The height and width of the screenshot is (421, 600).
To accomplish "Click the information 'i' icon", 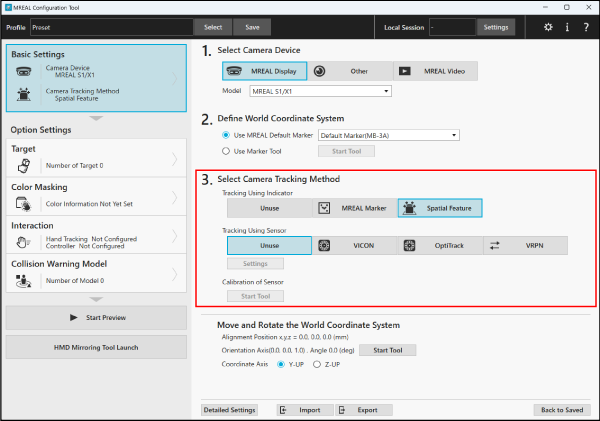I will point(567,27).
